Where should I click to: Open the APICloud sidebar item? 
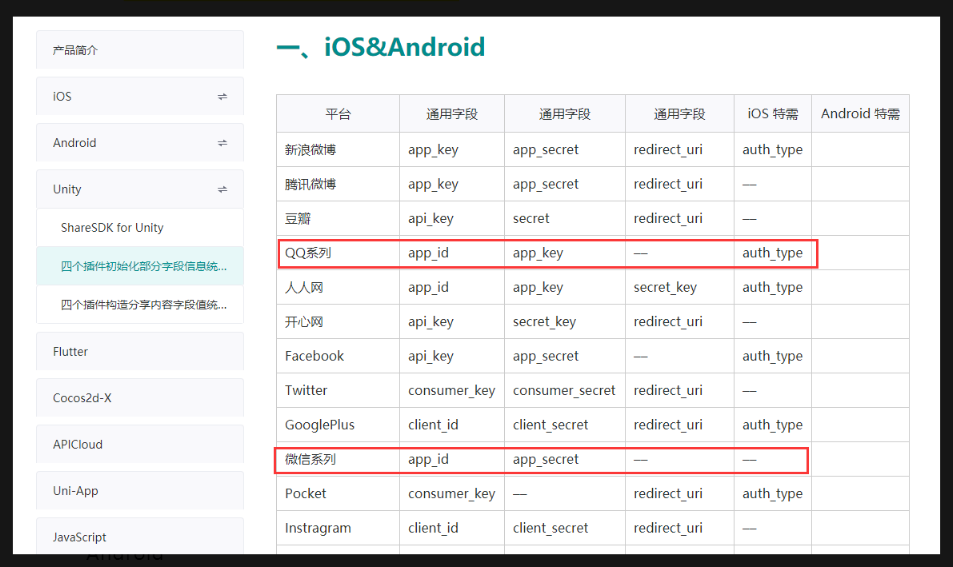140,444
